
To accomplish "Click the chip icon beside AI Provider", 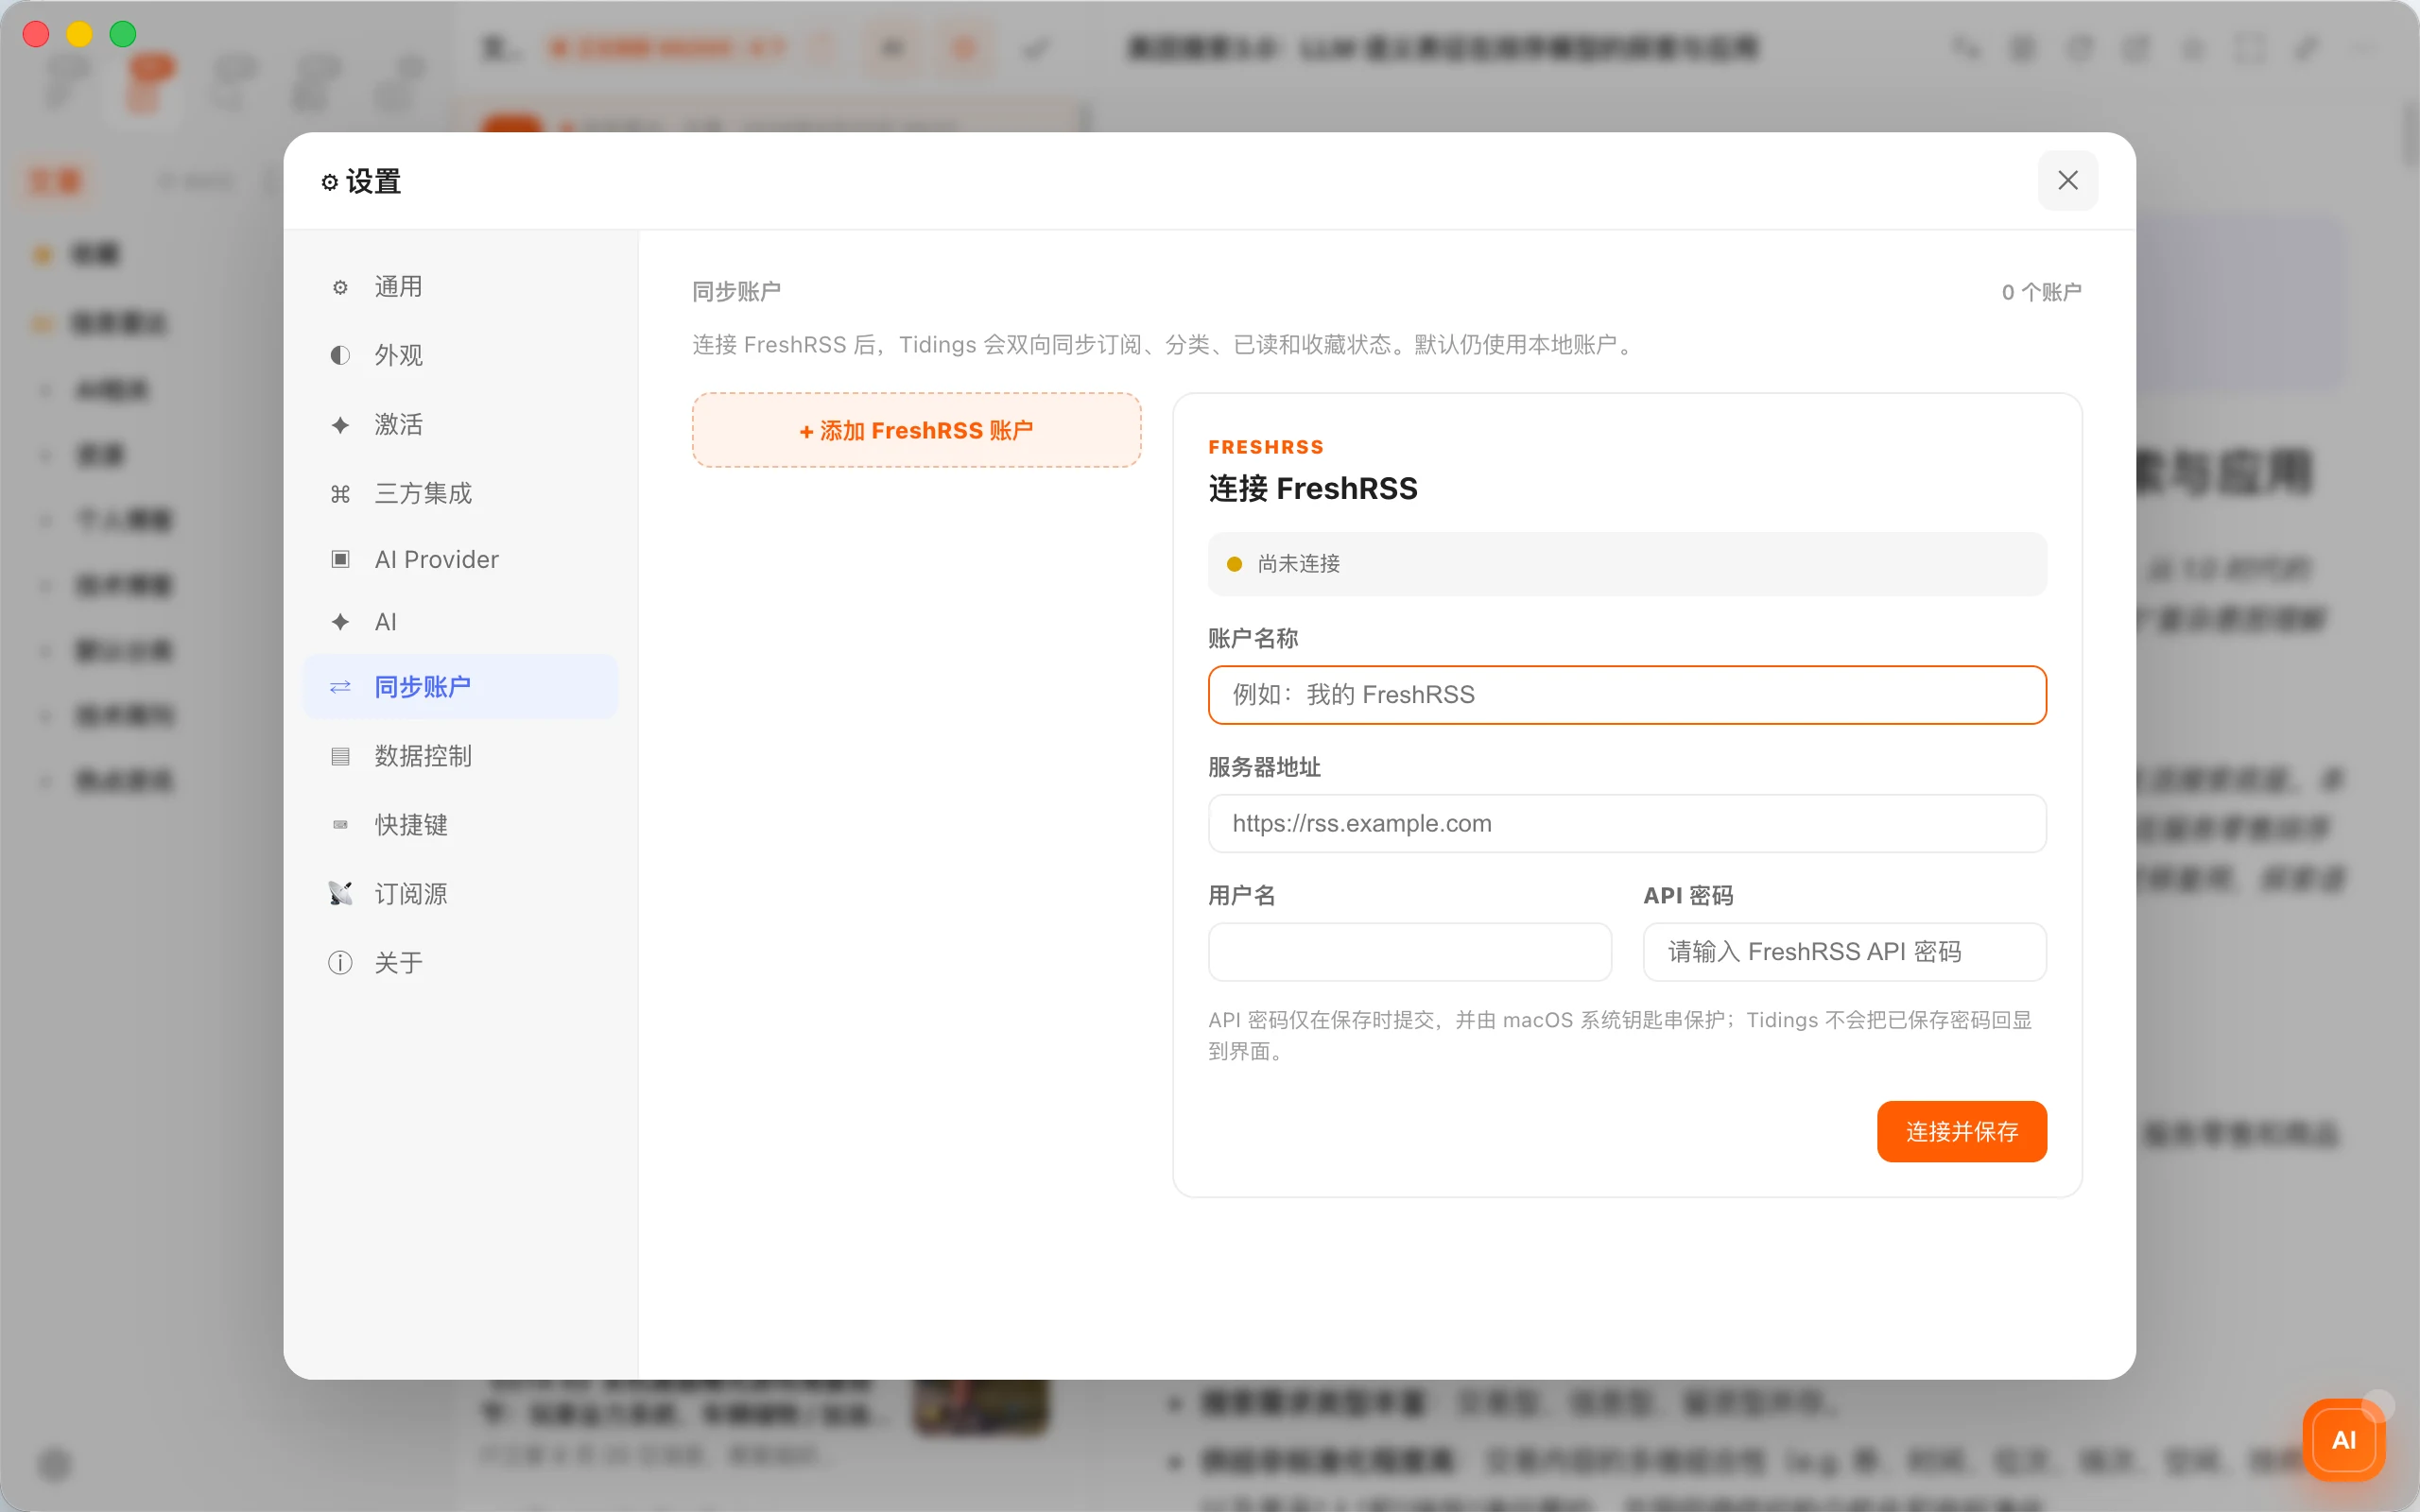I will (340, 559).
